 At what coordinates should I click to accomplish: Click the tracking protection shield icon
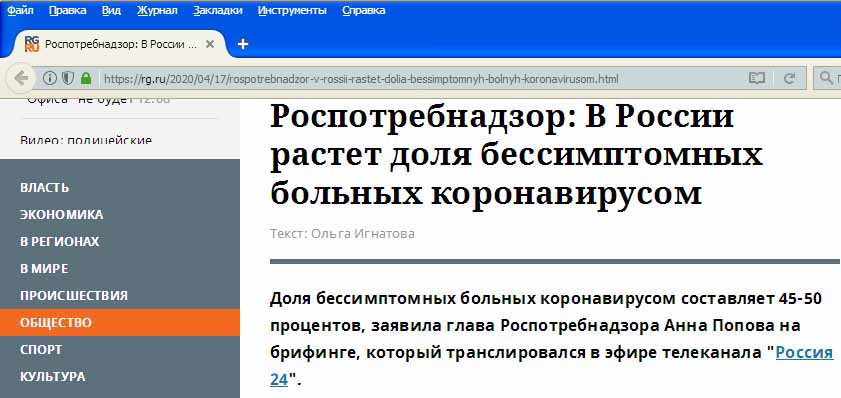[x=68, y=79]
